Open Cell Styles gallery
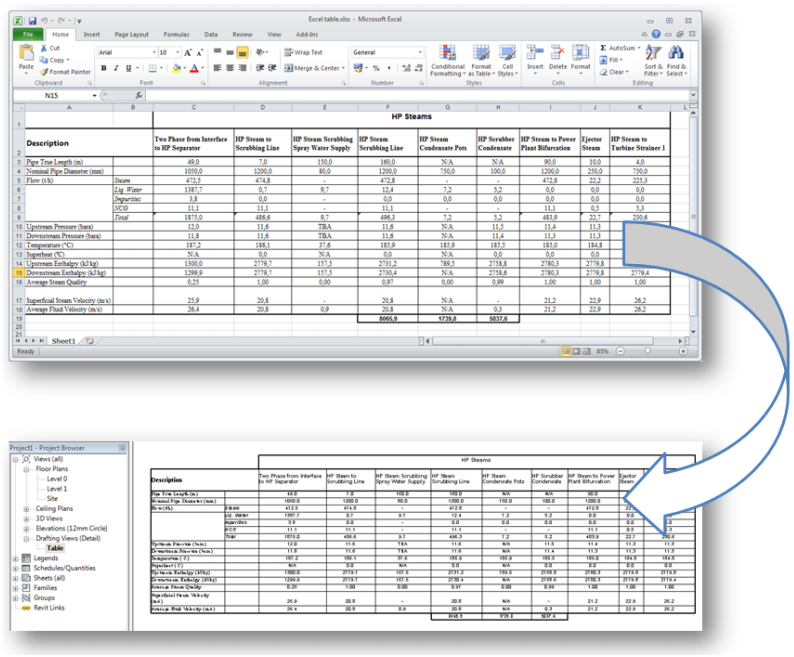This screenshot has height=657, width=794. (x=507, y=61)
